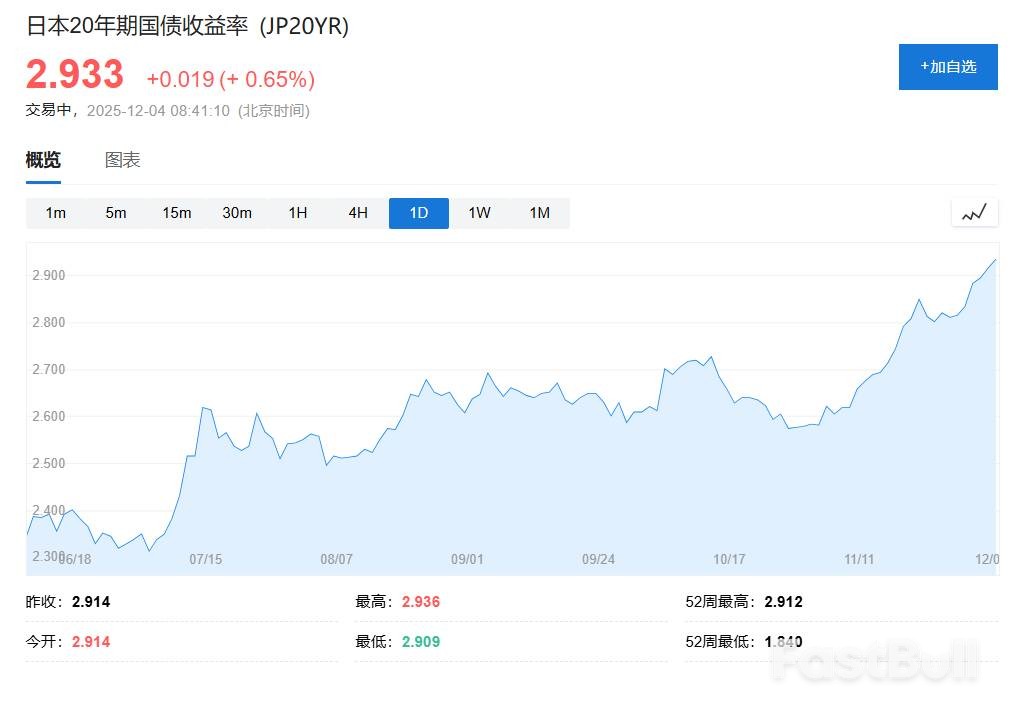Select the 30m timeframe
The image size is (1012, 714).
click(237, 212)
